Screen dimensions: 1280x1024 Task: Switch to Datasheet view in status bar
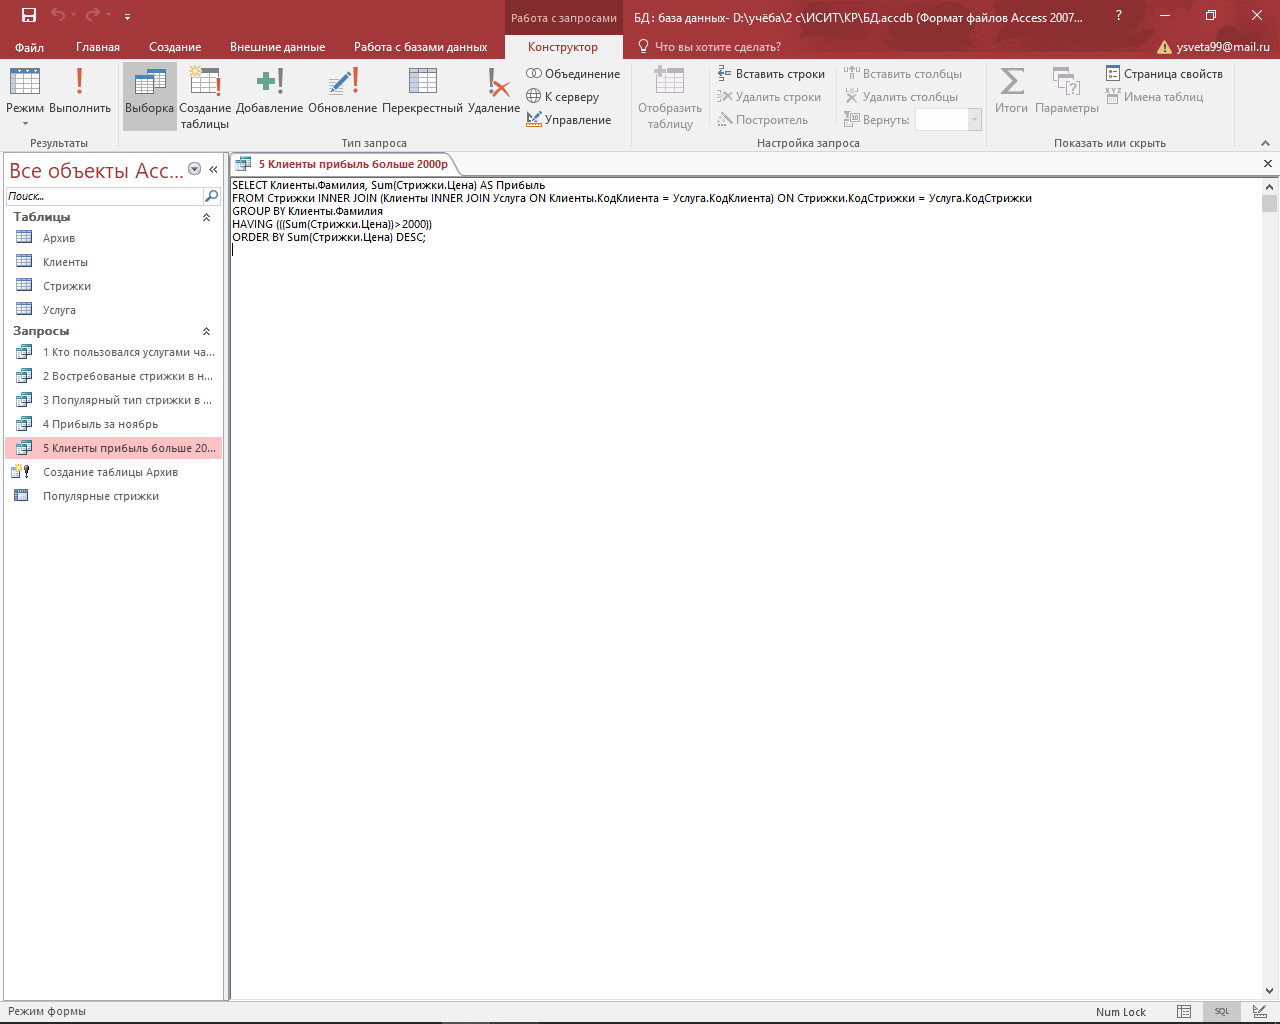click(1184, 1012)
